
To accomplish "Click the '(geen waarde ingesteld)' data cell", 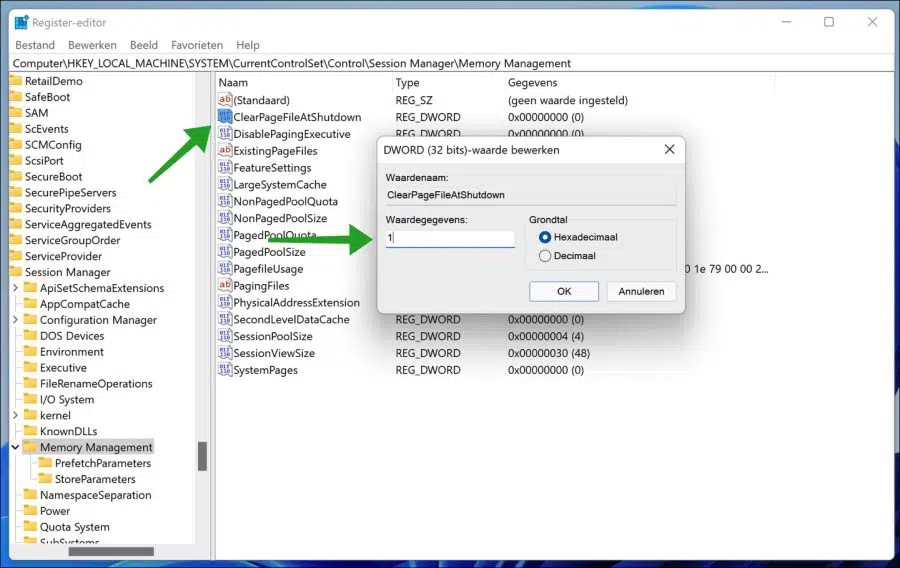I will pyautogui.click(x=568, y=100).
